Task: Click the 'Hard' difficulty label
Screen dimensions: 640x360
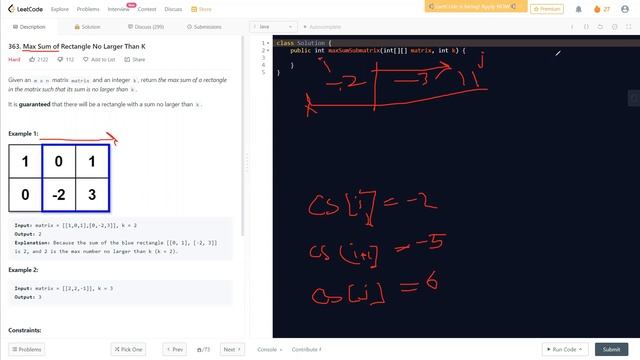Action: pyautogui.click(x=14, y=60)
